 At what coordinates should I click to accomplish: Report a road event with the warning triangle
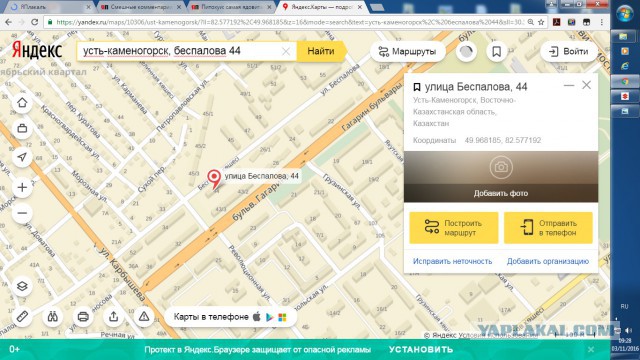(144, 316)
